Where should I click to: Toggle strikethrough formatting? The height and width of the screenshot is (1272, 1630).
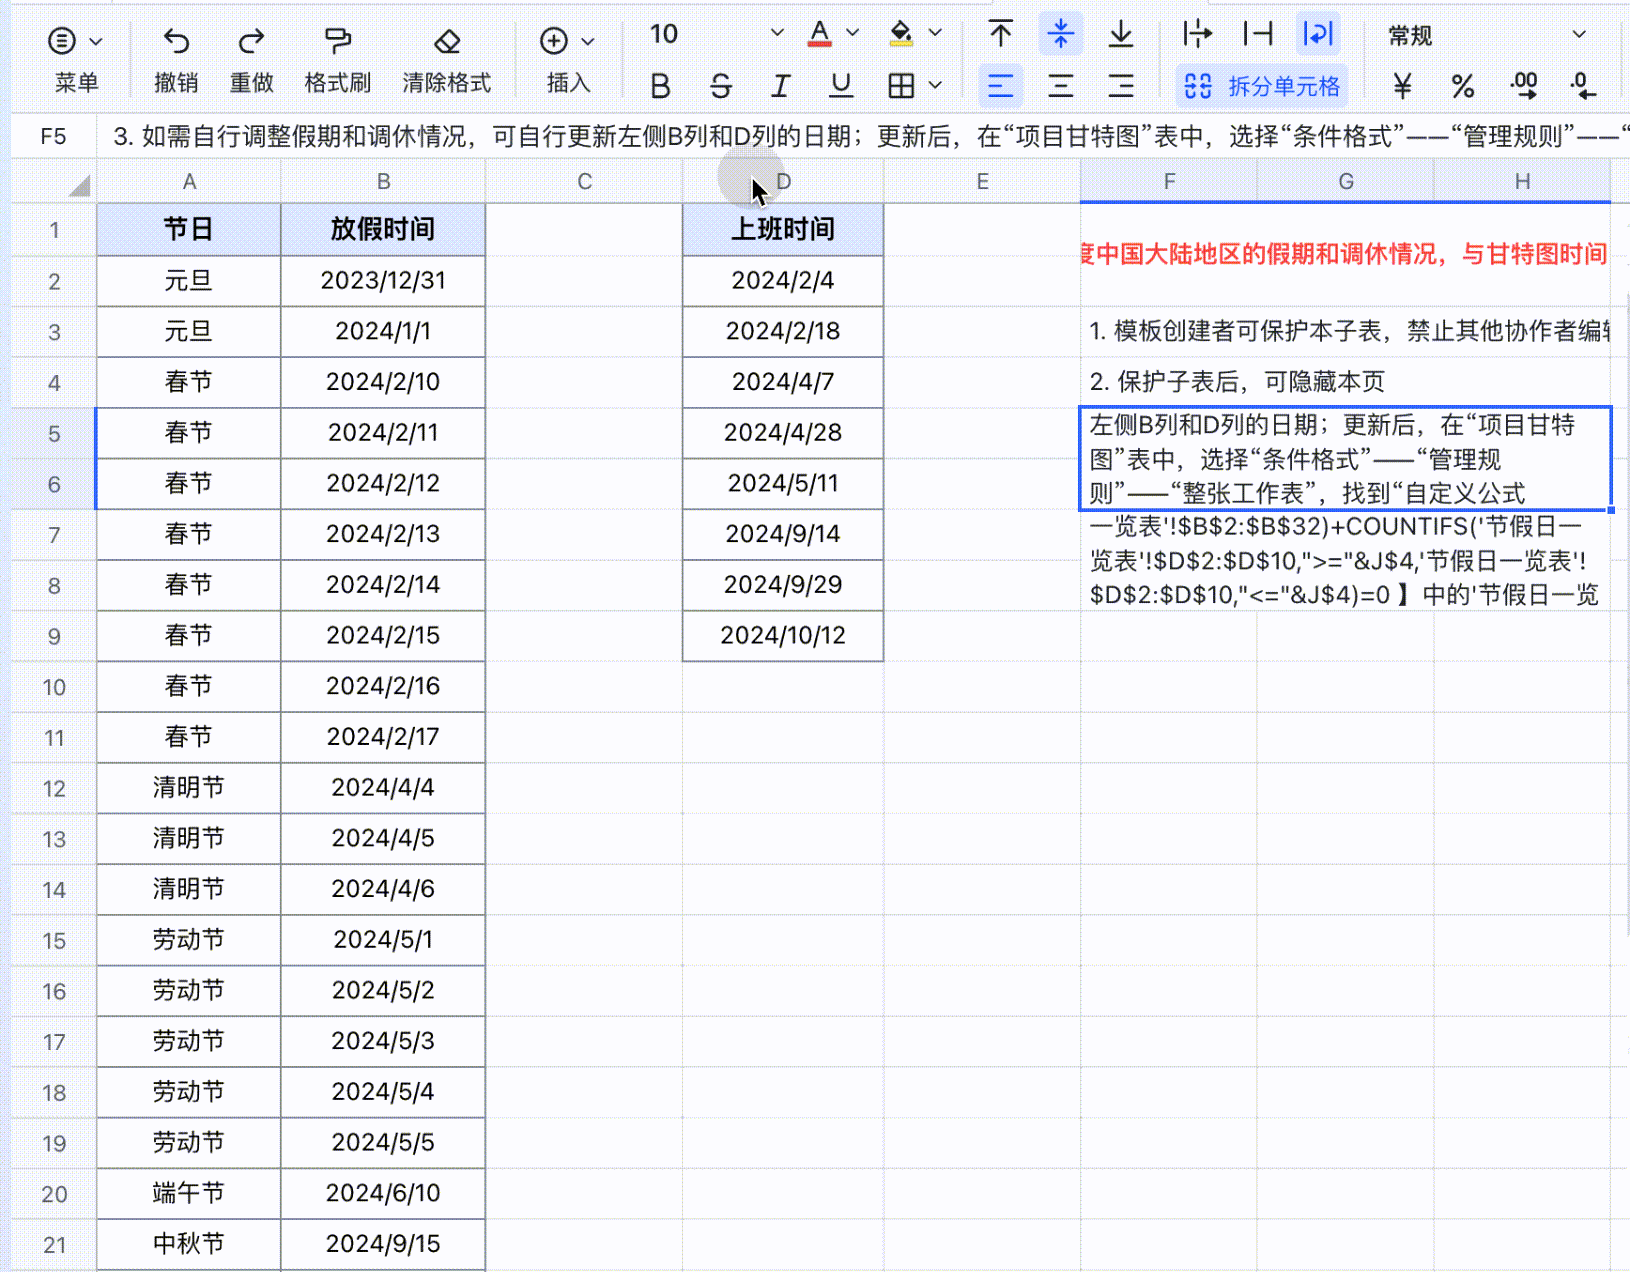click(x=720, y=86)
